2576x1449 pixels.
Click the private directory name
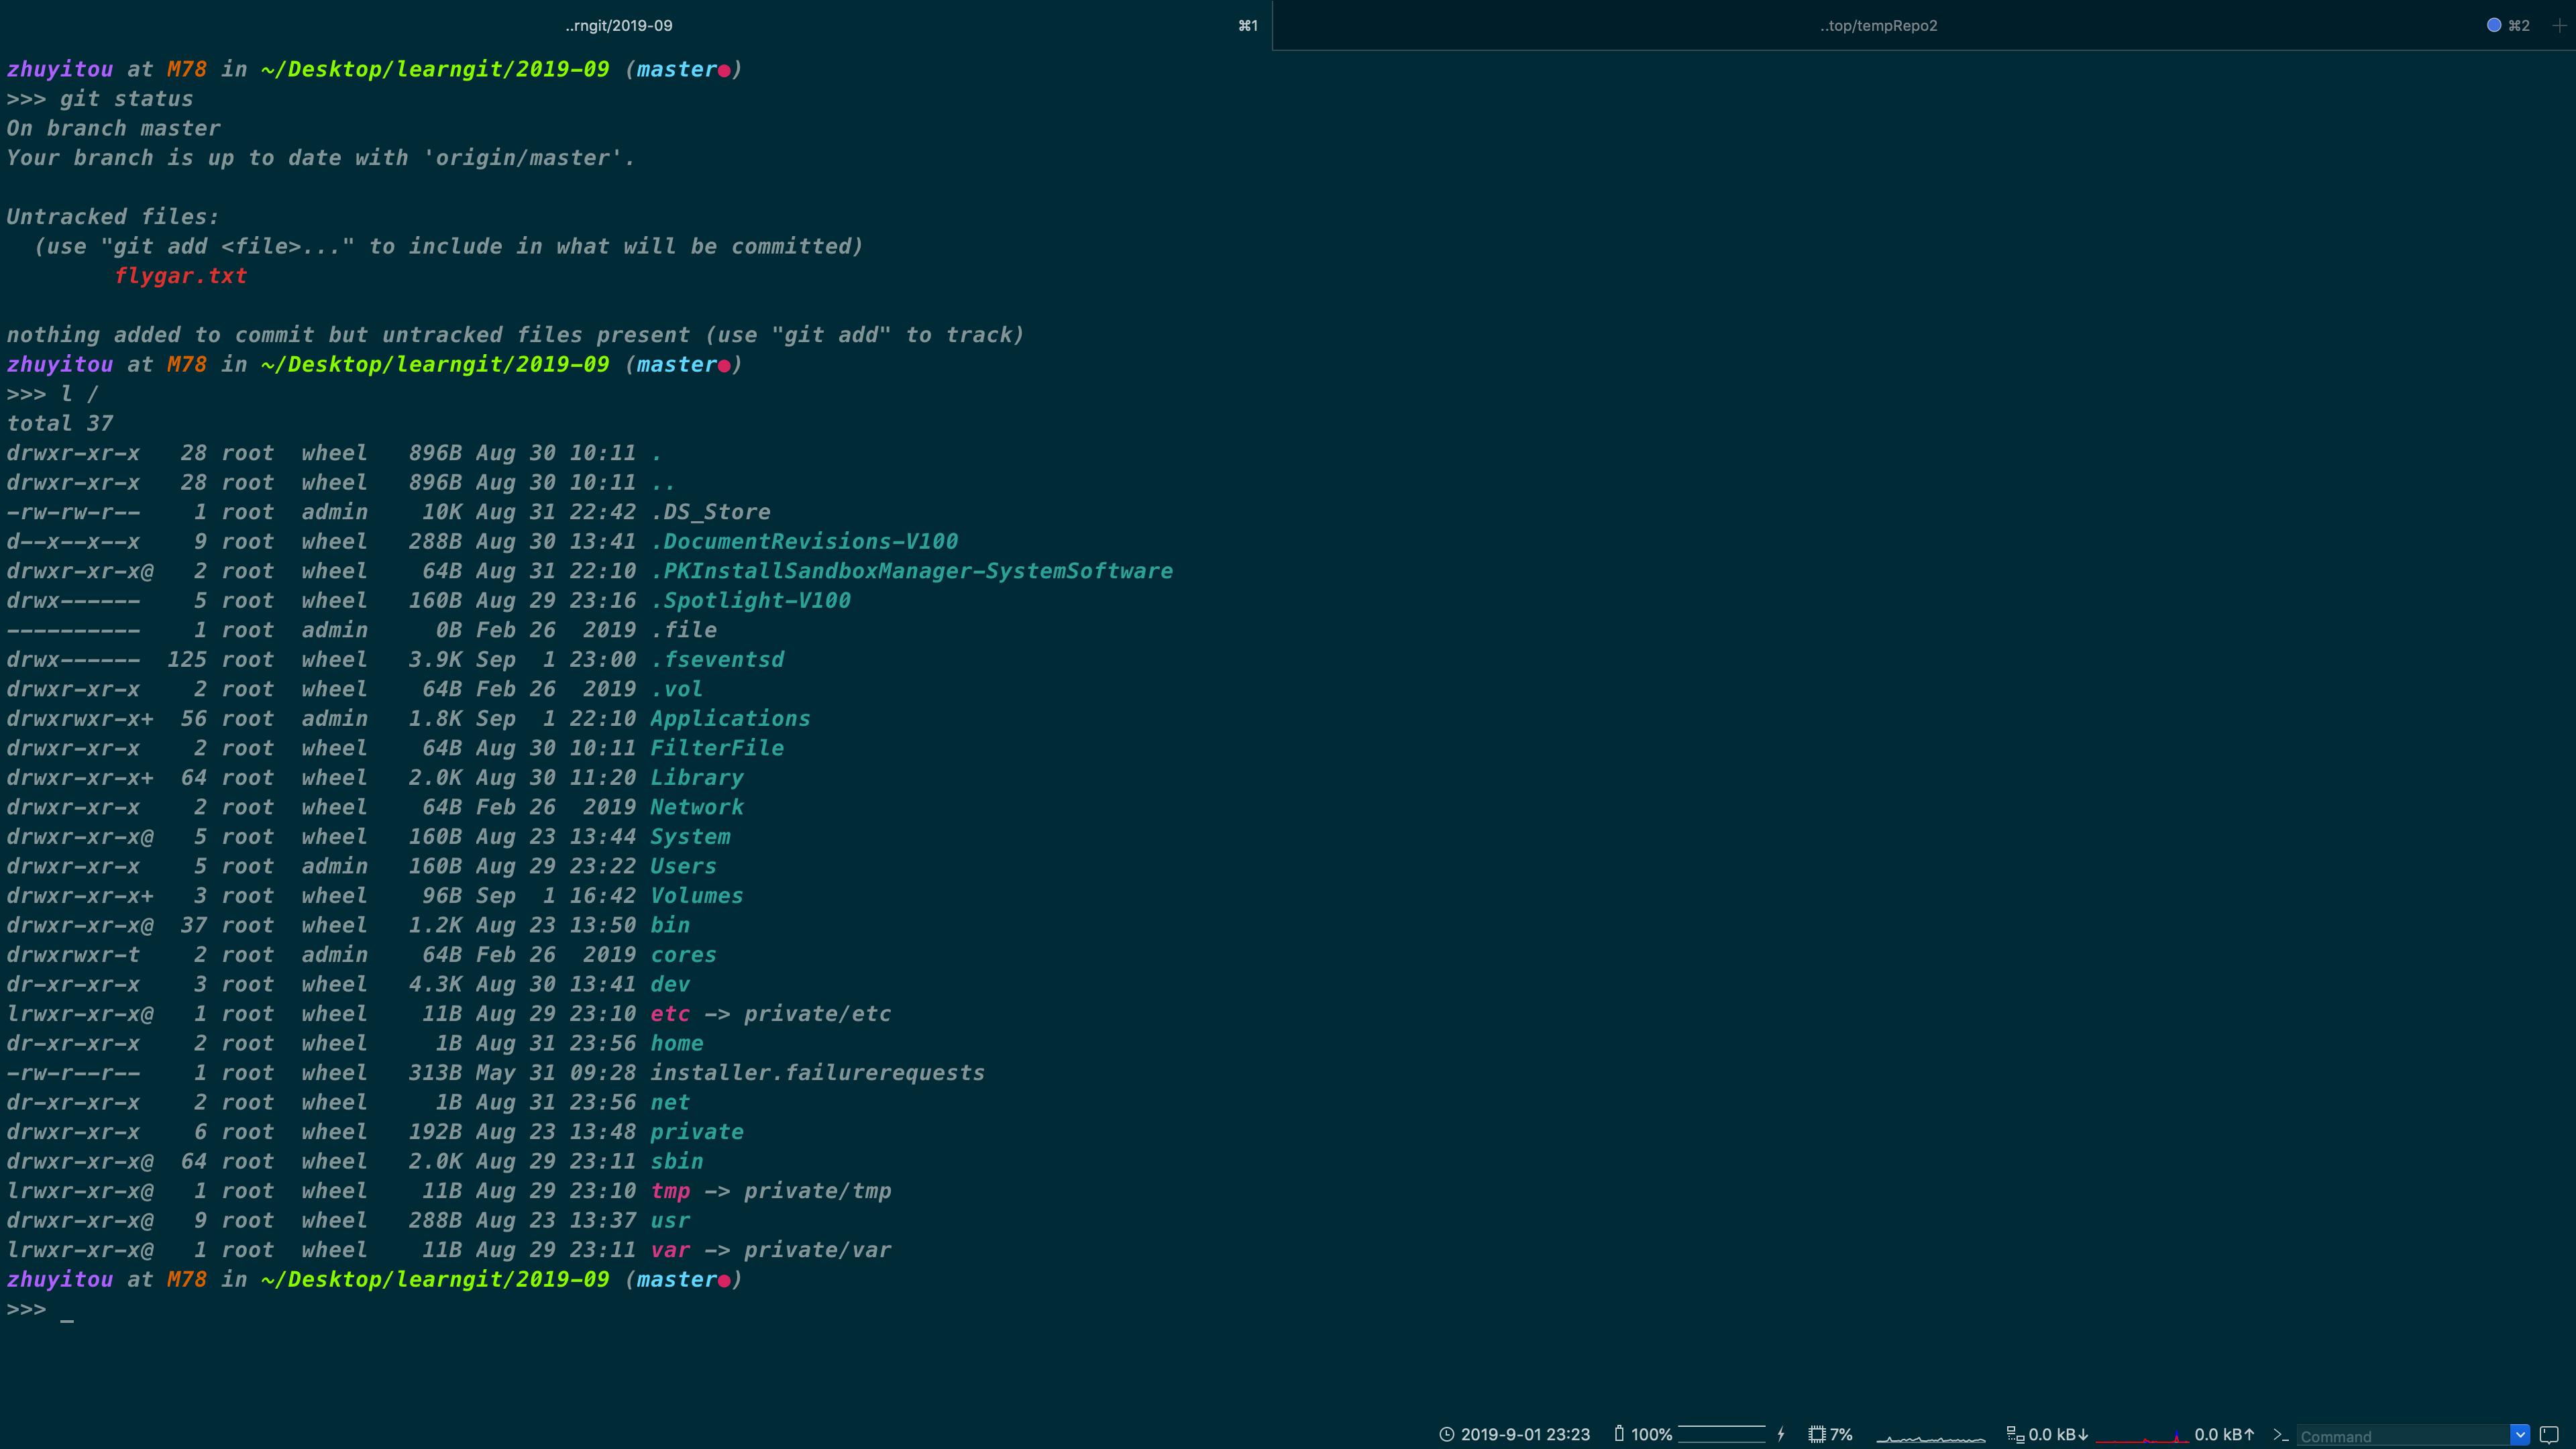click(x=697, y=1132)
